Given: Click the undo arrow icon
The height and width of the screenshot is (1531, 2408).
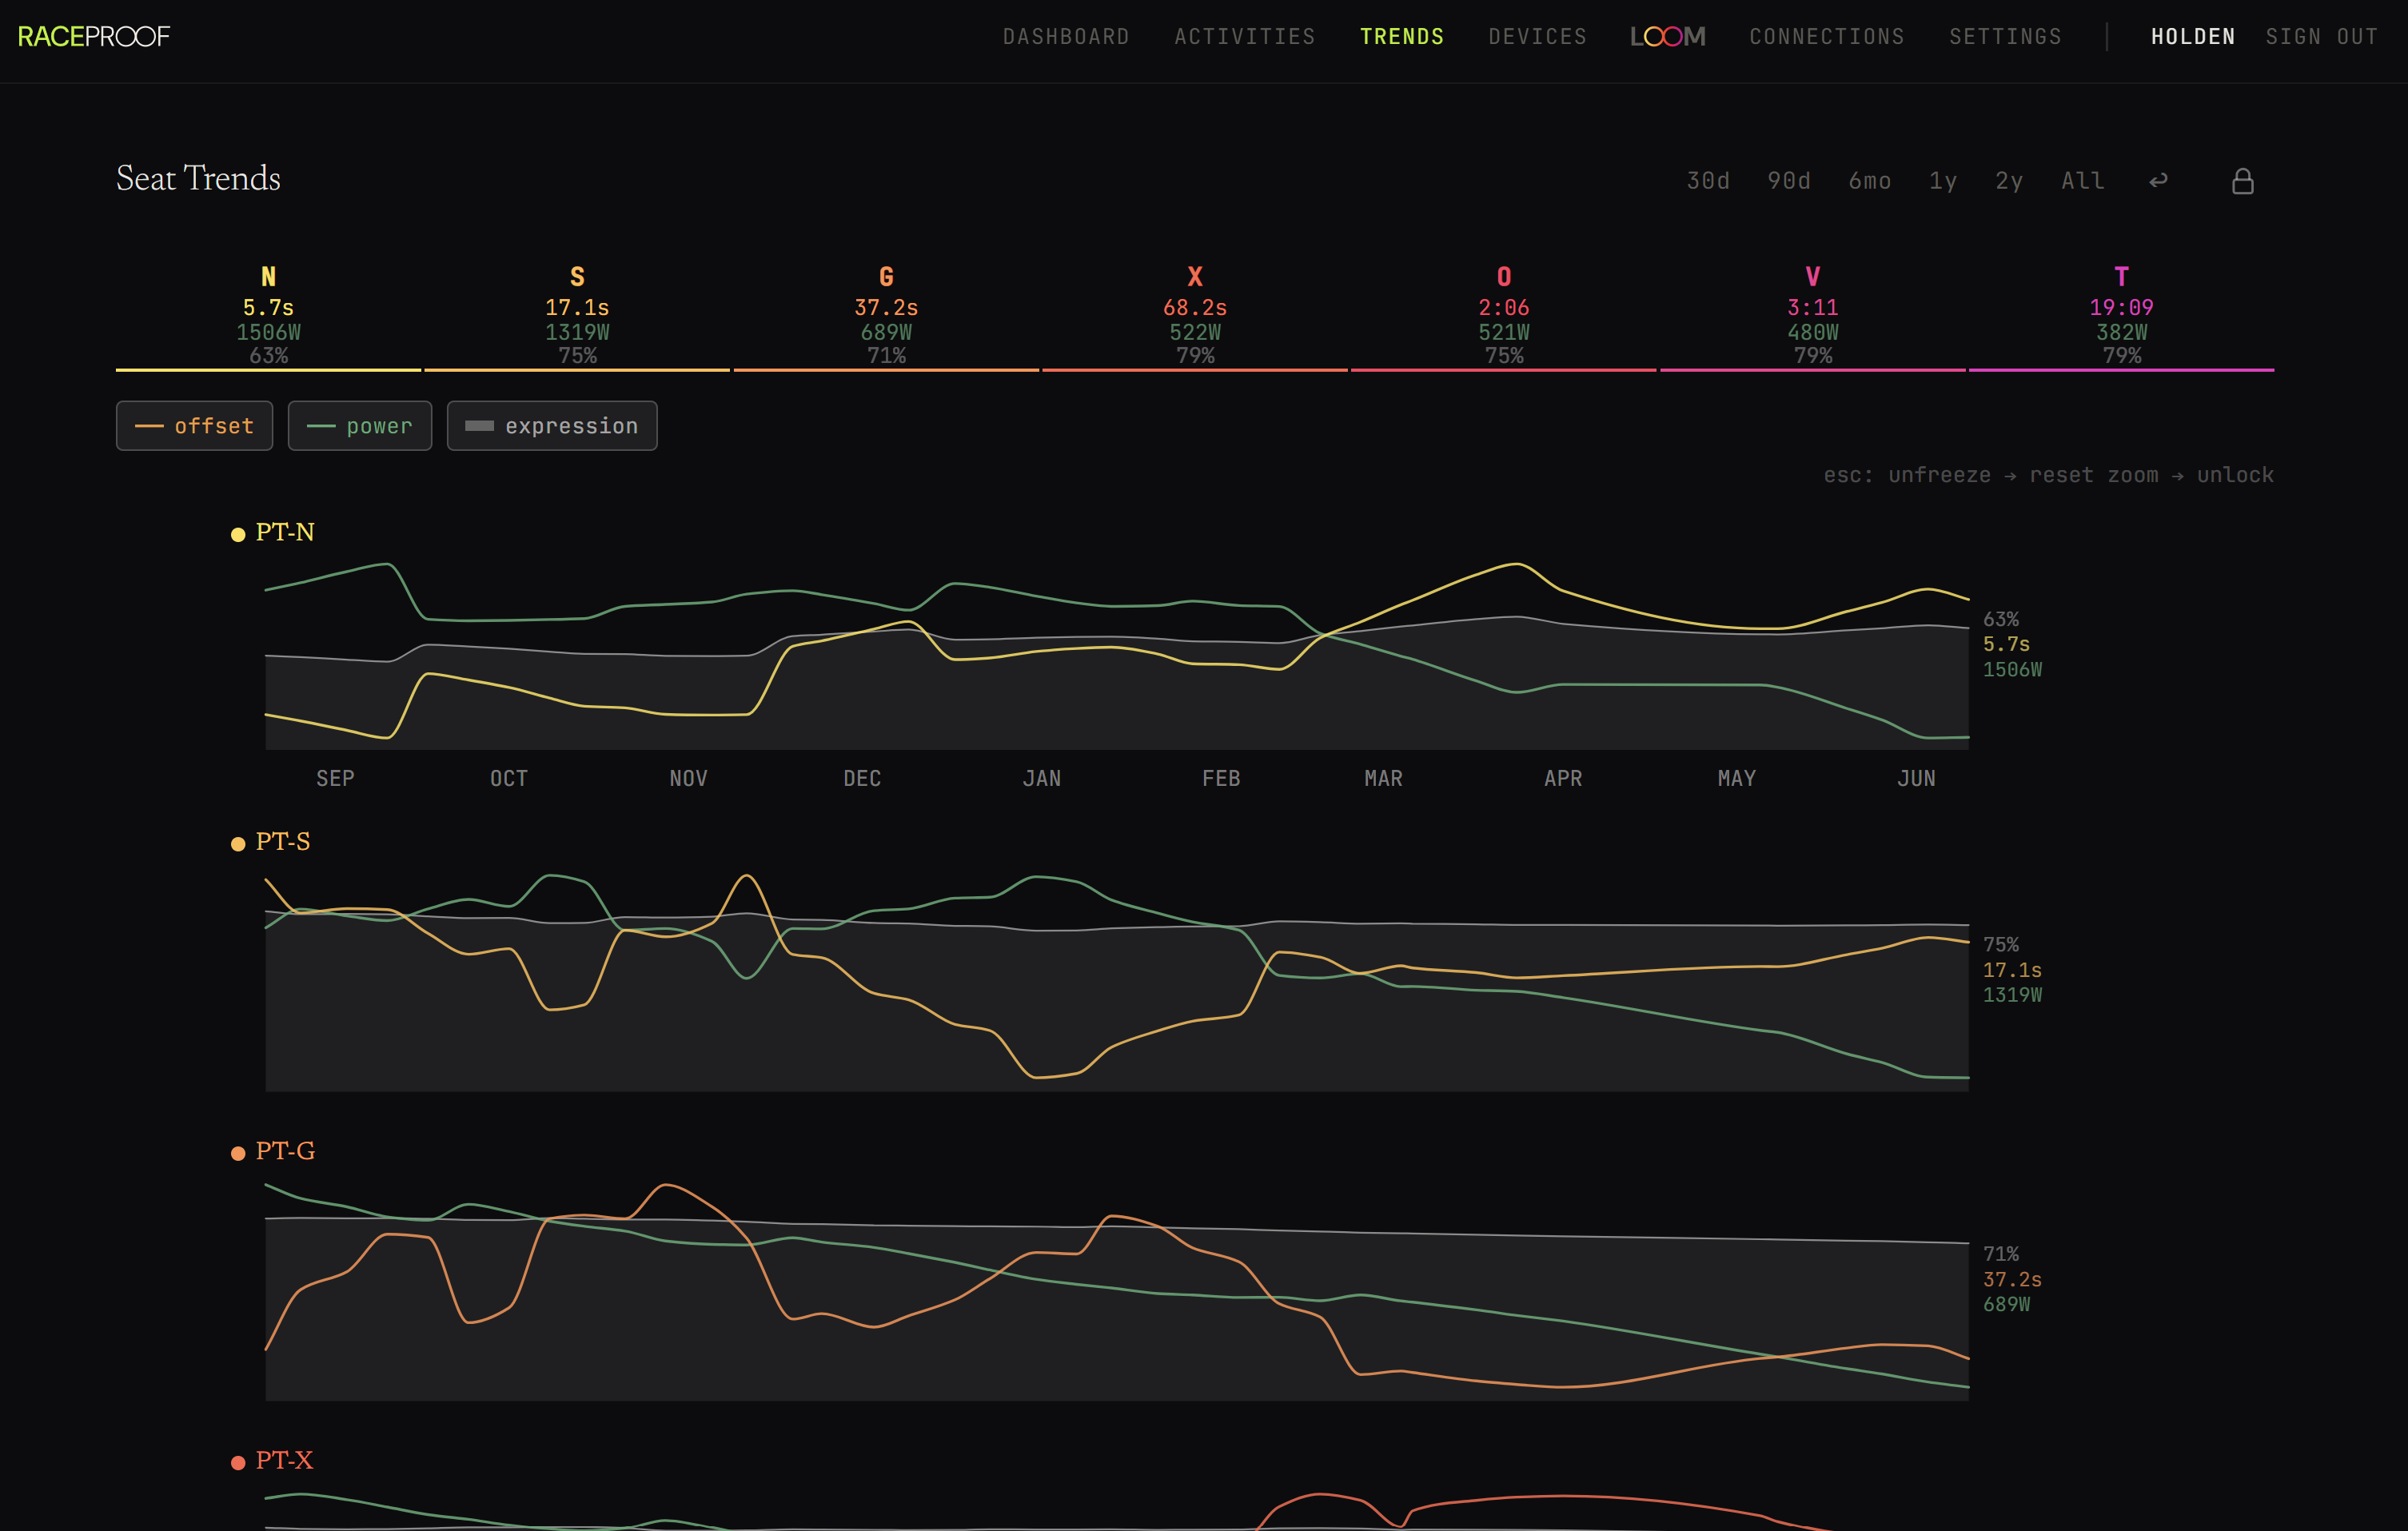Looking at the screenshot, I should pyautogui.click(x=2158, y=180).
